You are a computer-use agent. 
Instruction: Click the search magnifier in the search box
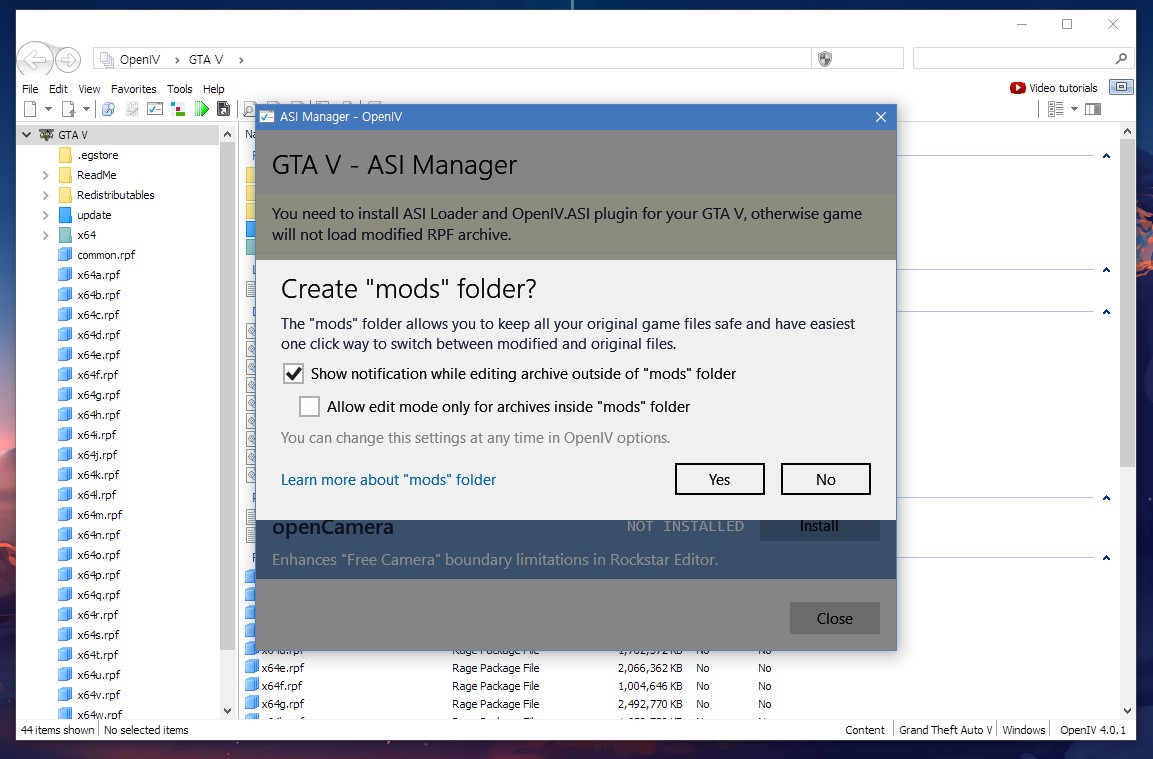coord(1121,59)
